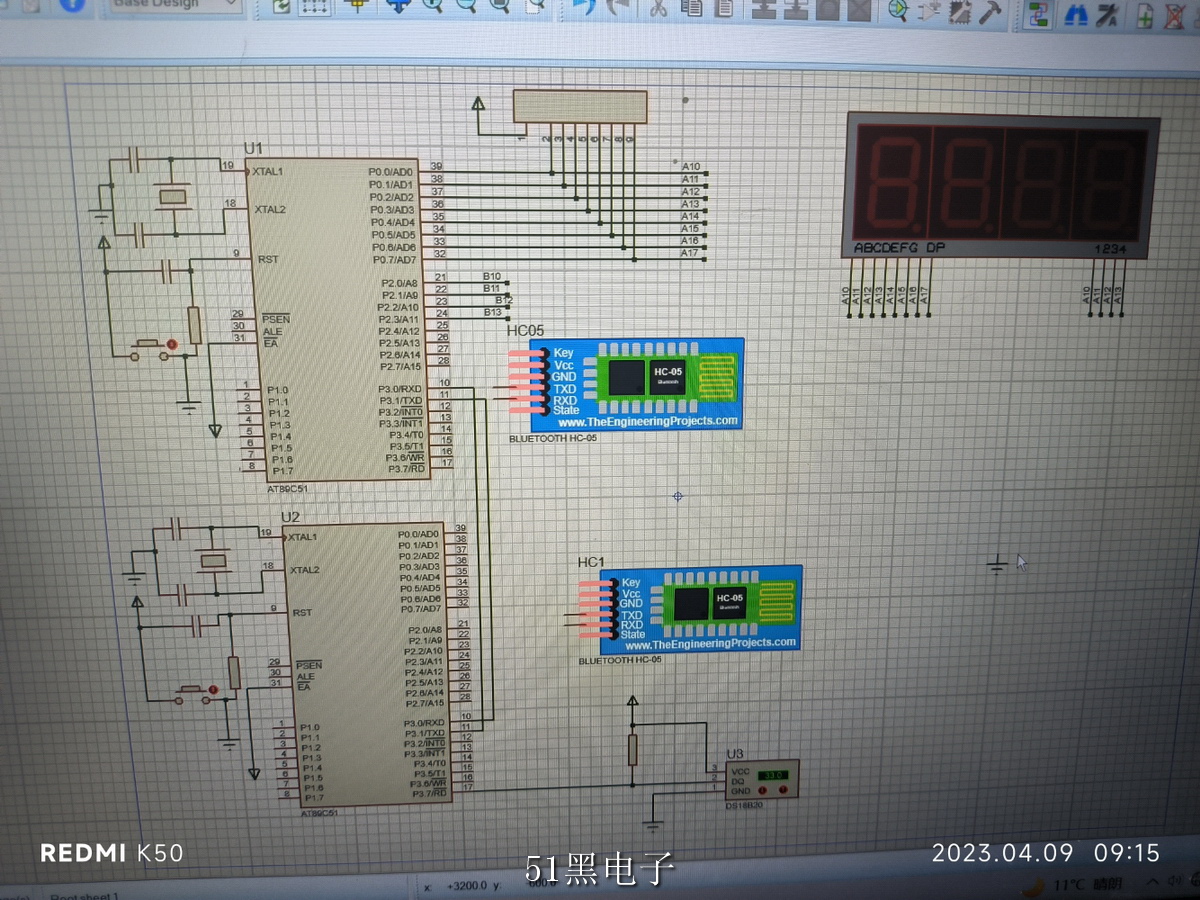1200x900 pixels.
Task: Select the False Origin crosshair icon
Action: (x=358, y=6)
